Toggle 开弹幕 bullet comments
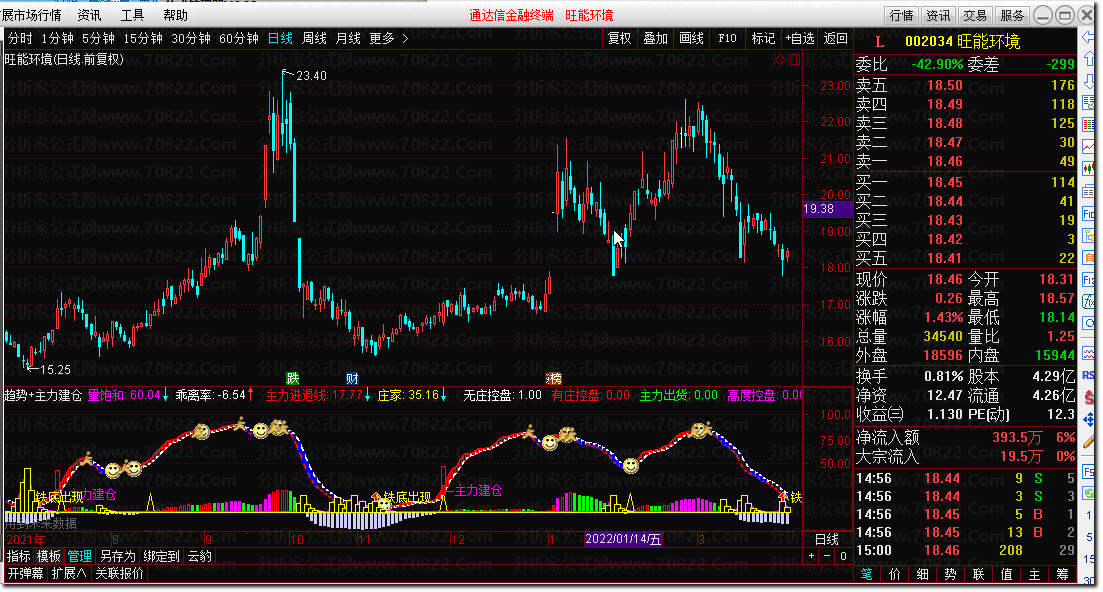Image resolution: width=1103 pixels, height=592 pixels. 26,574
